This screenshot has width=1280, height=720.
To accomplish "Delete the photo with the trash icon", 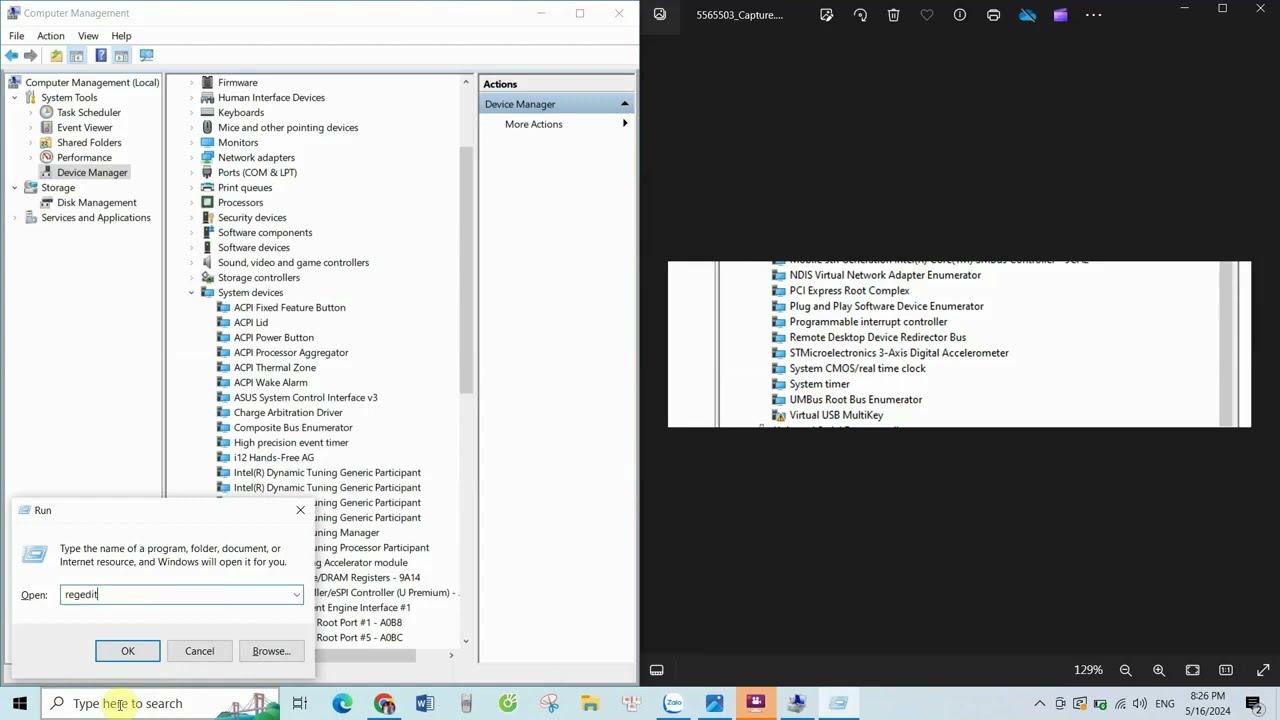I will (x=893, y=15).
